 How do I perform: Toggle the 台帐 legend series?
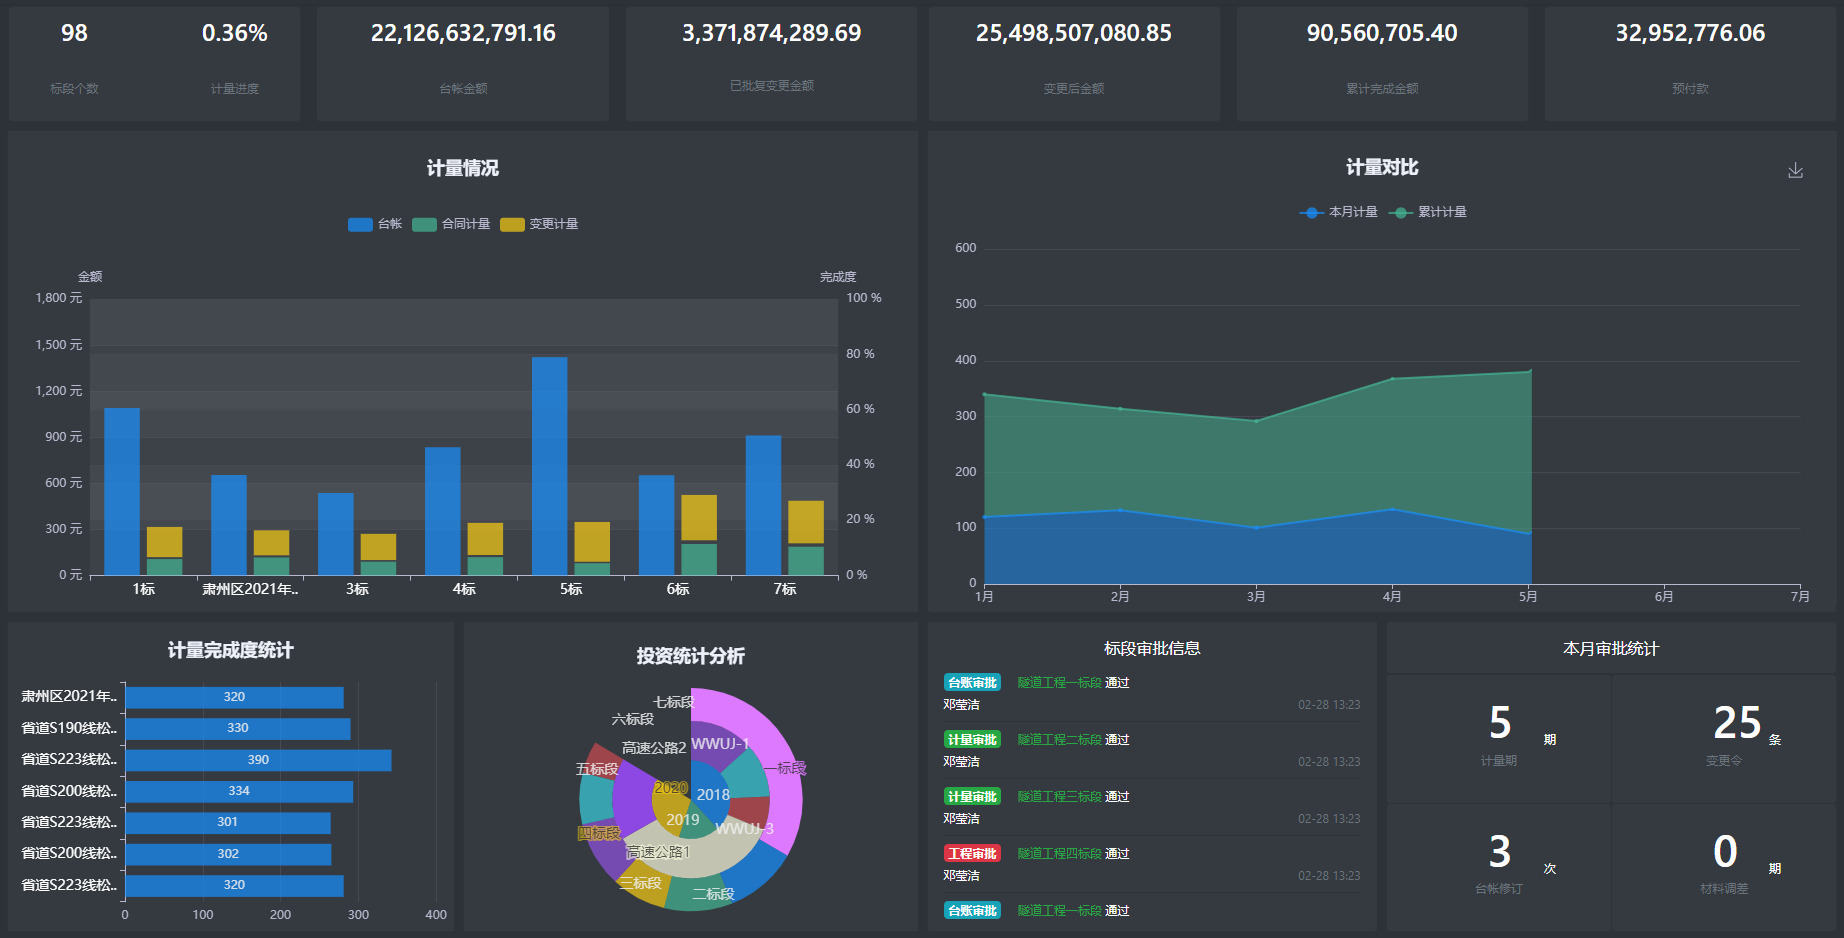click(375, 224)
